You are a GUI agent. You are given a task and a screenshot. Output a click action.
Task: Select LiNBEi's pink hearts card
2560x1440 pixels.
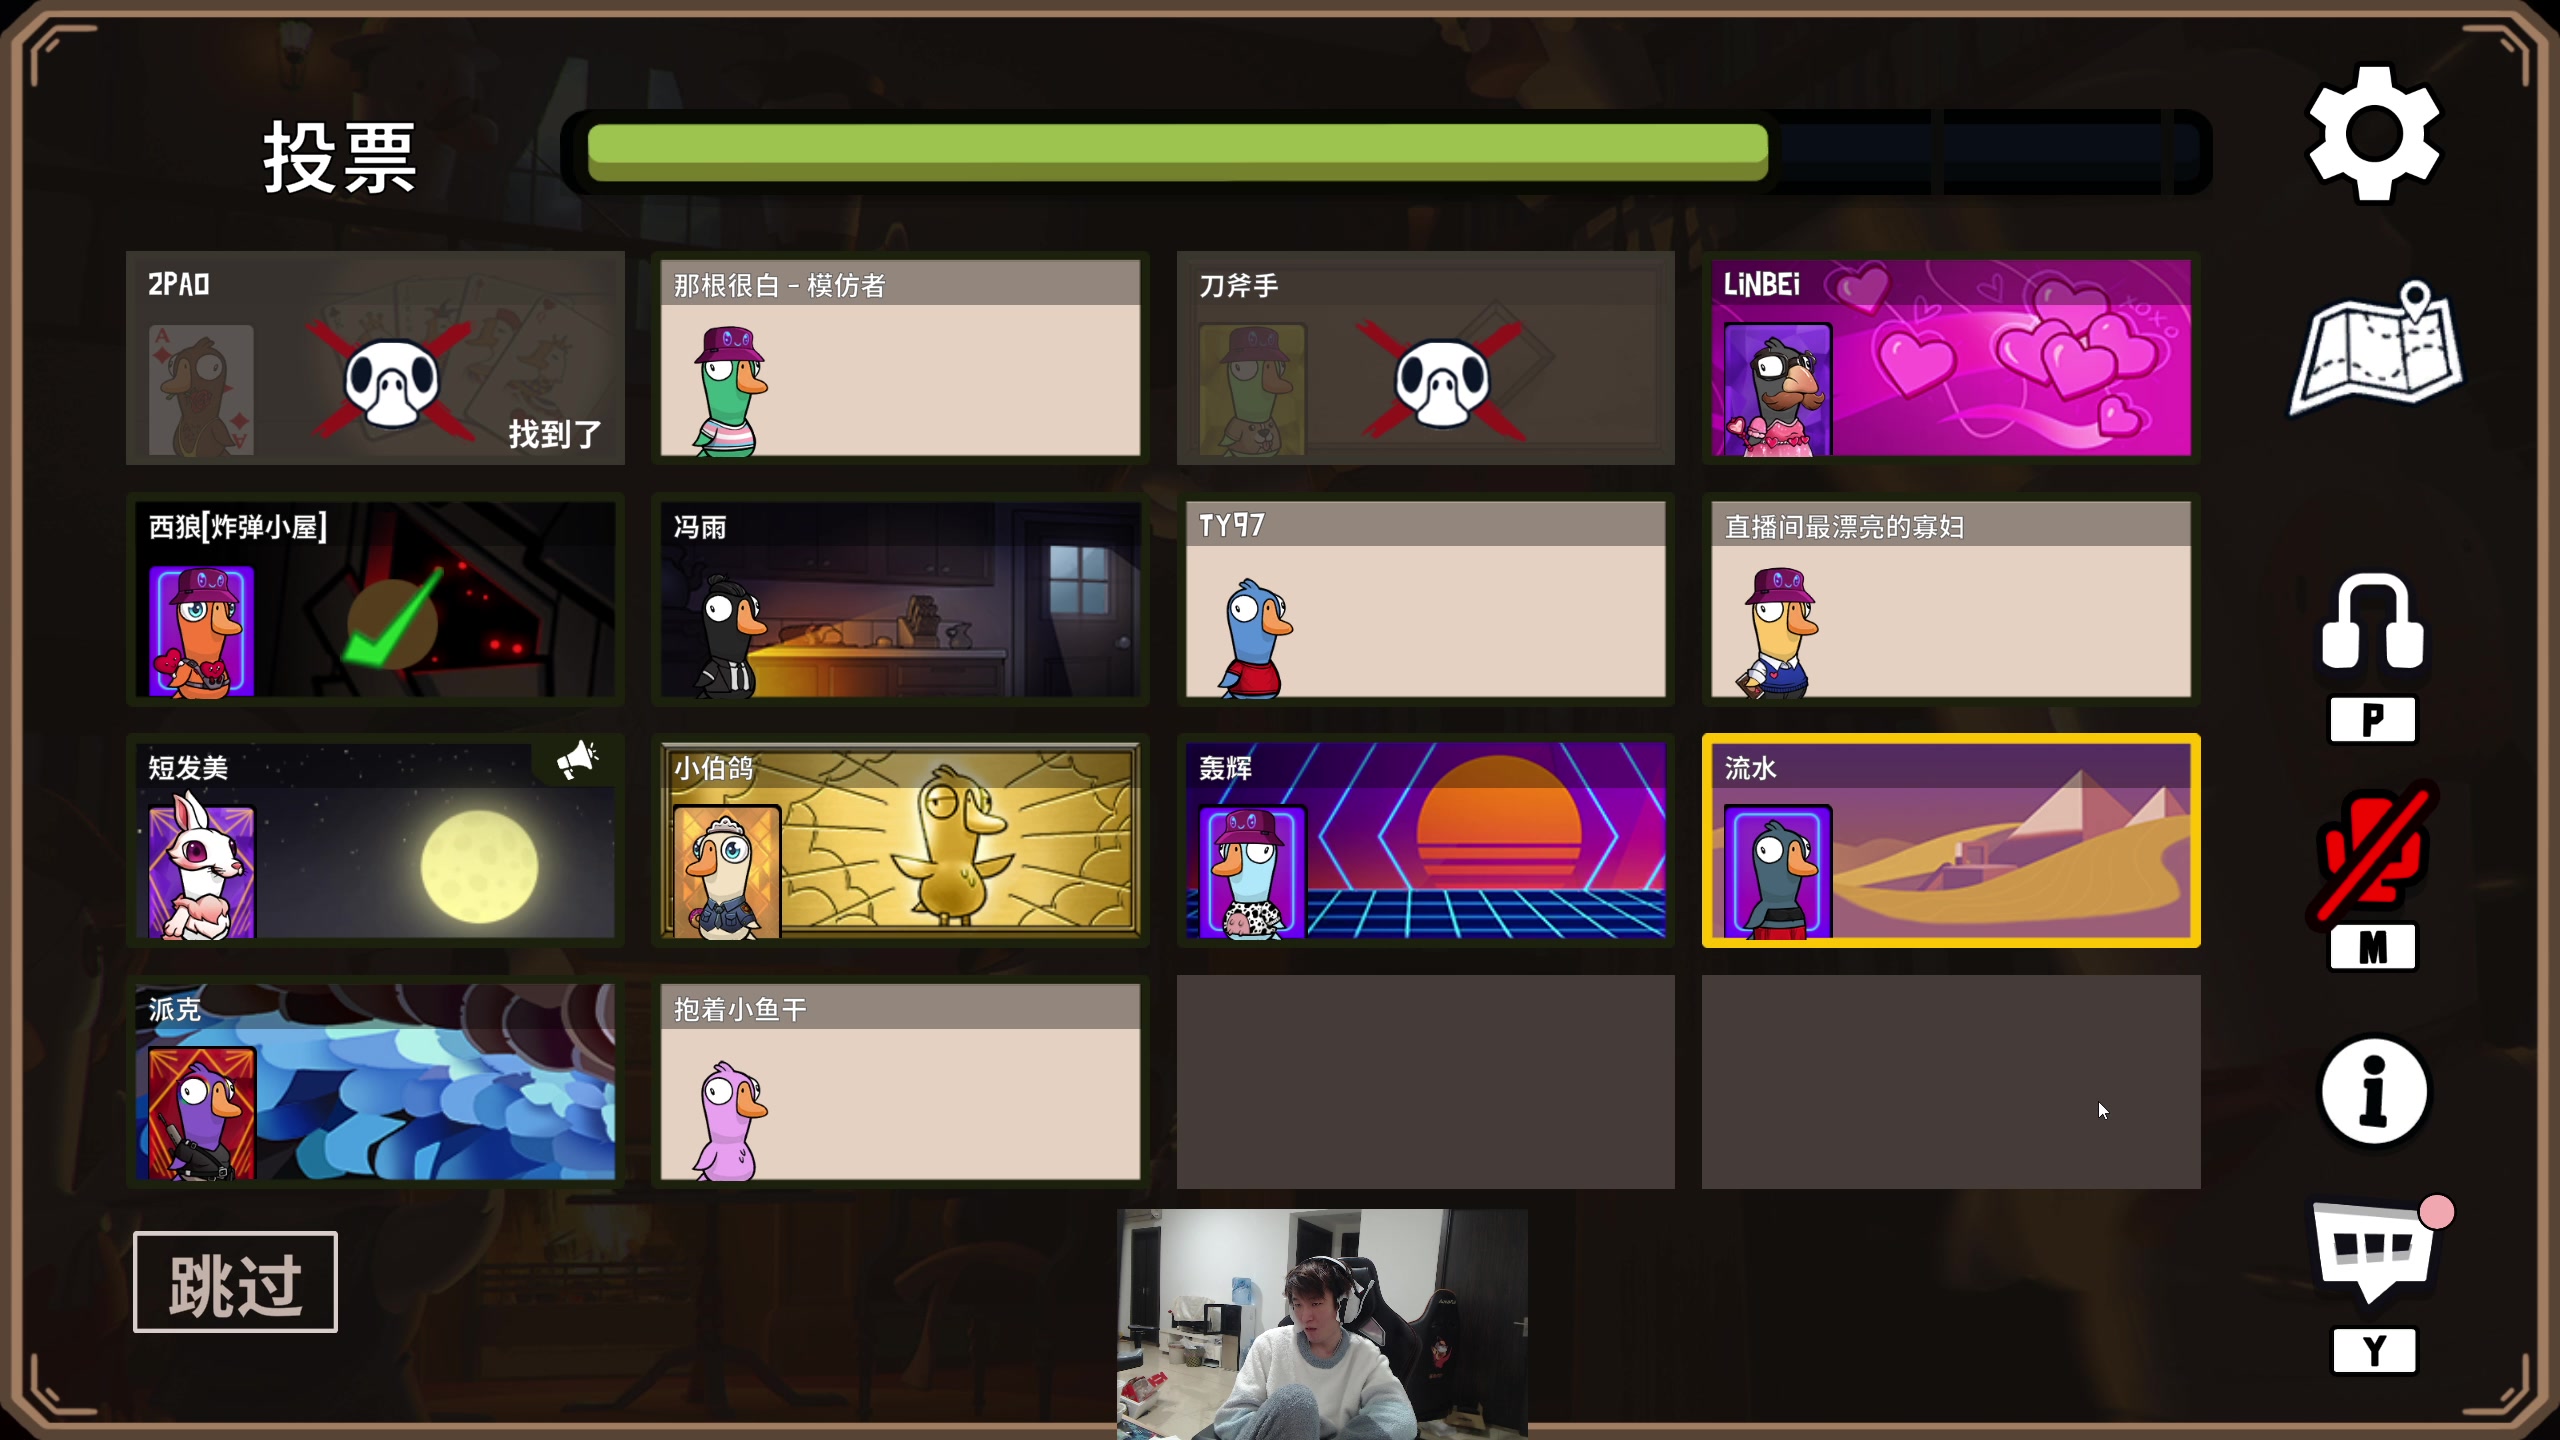point(1950,358)
